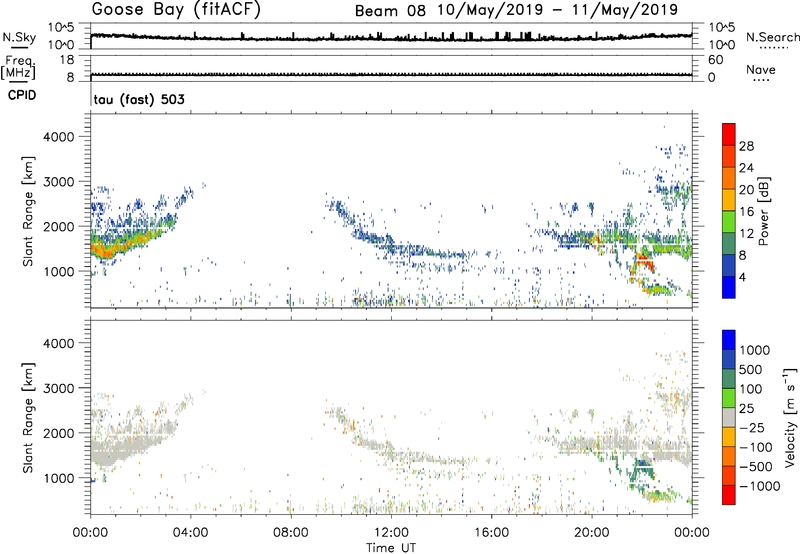Click "Slant Range [km]" label of the power panel

(28, 211)
